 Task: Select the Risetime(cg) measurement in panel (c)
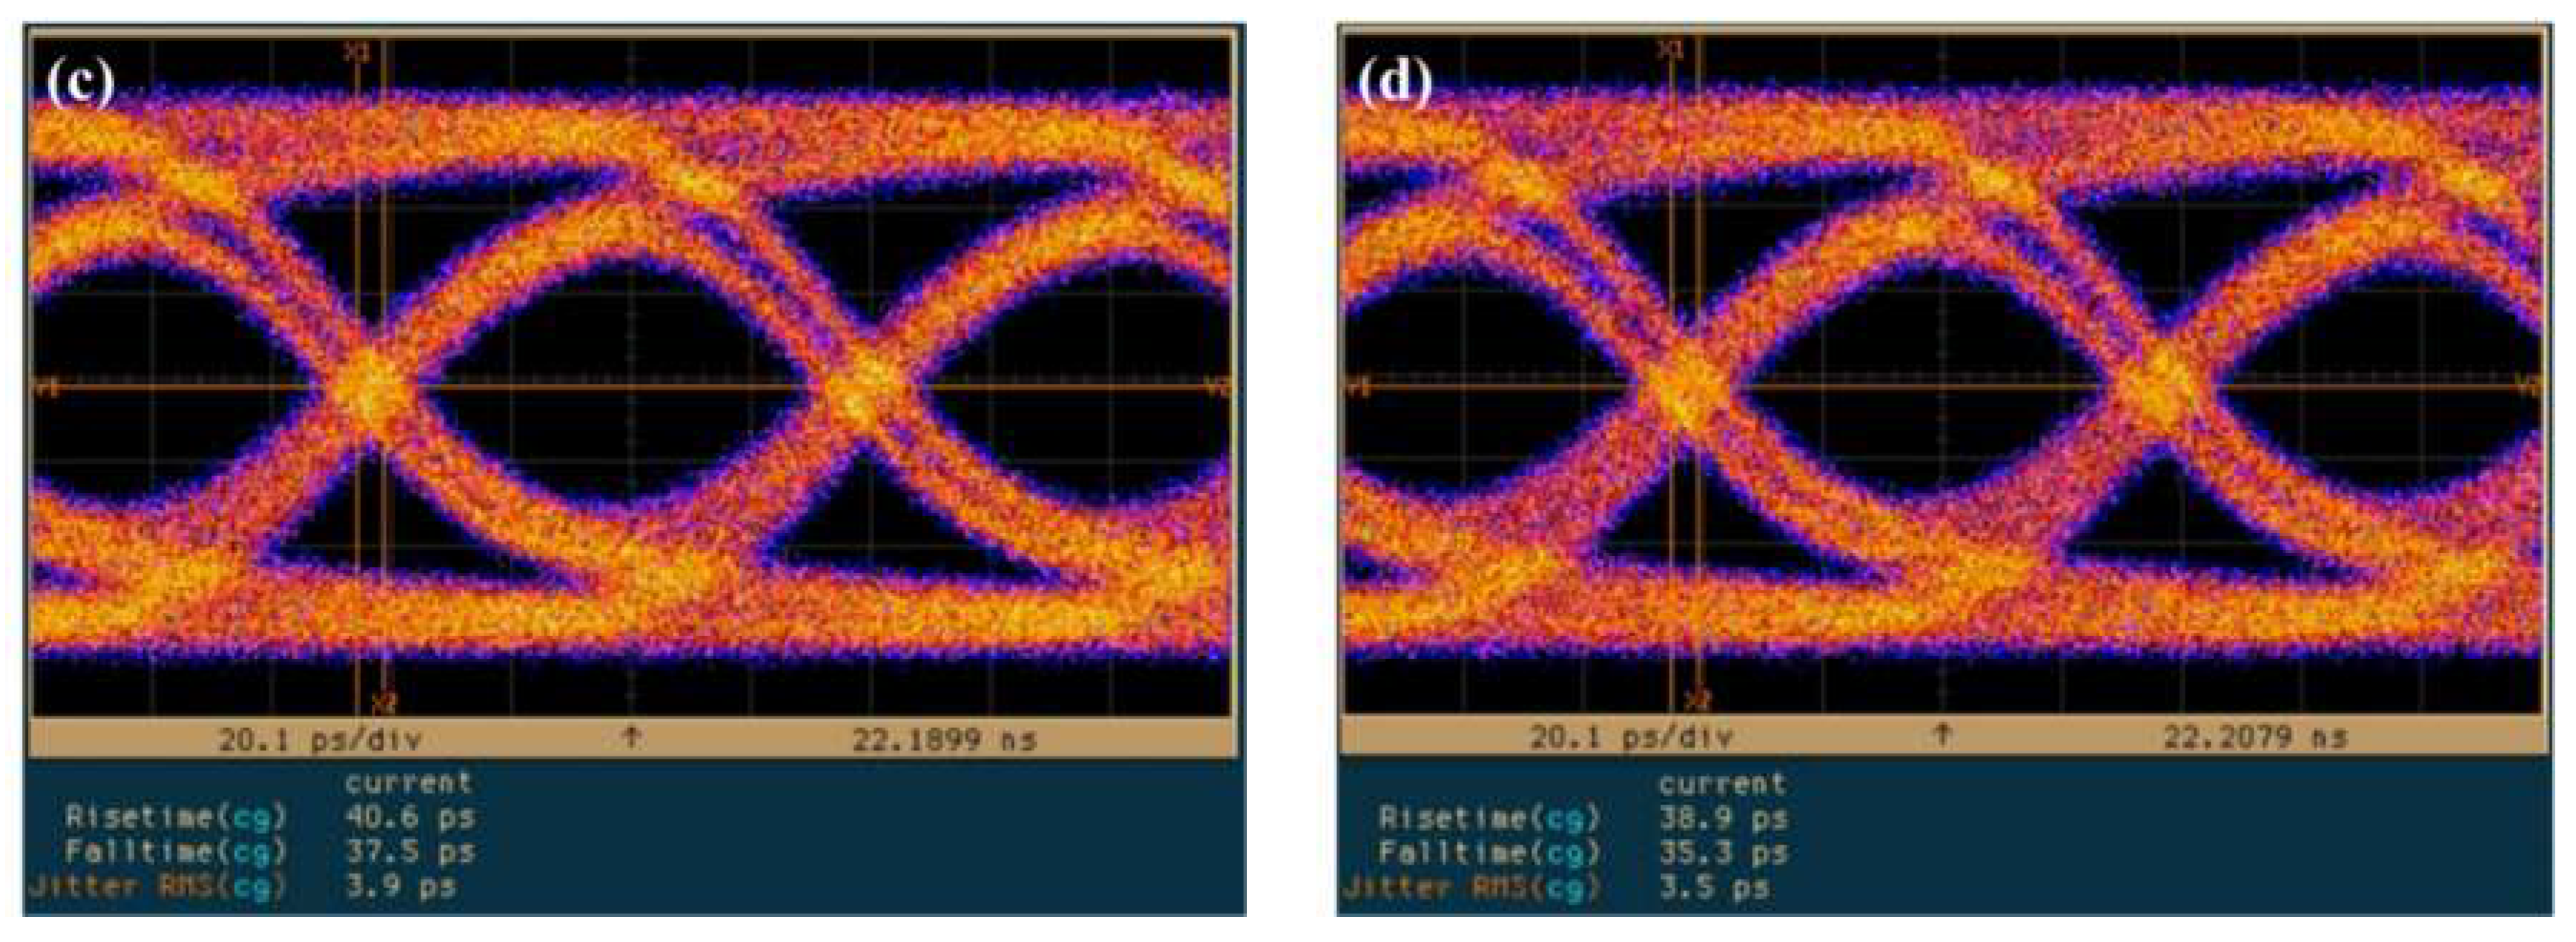(x=176, y=817)
